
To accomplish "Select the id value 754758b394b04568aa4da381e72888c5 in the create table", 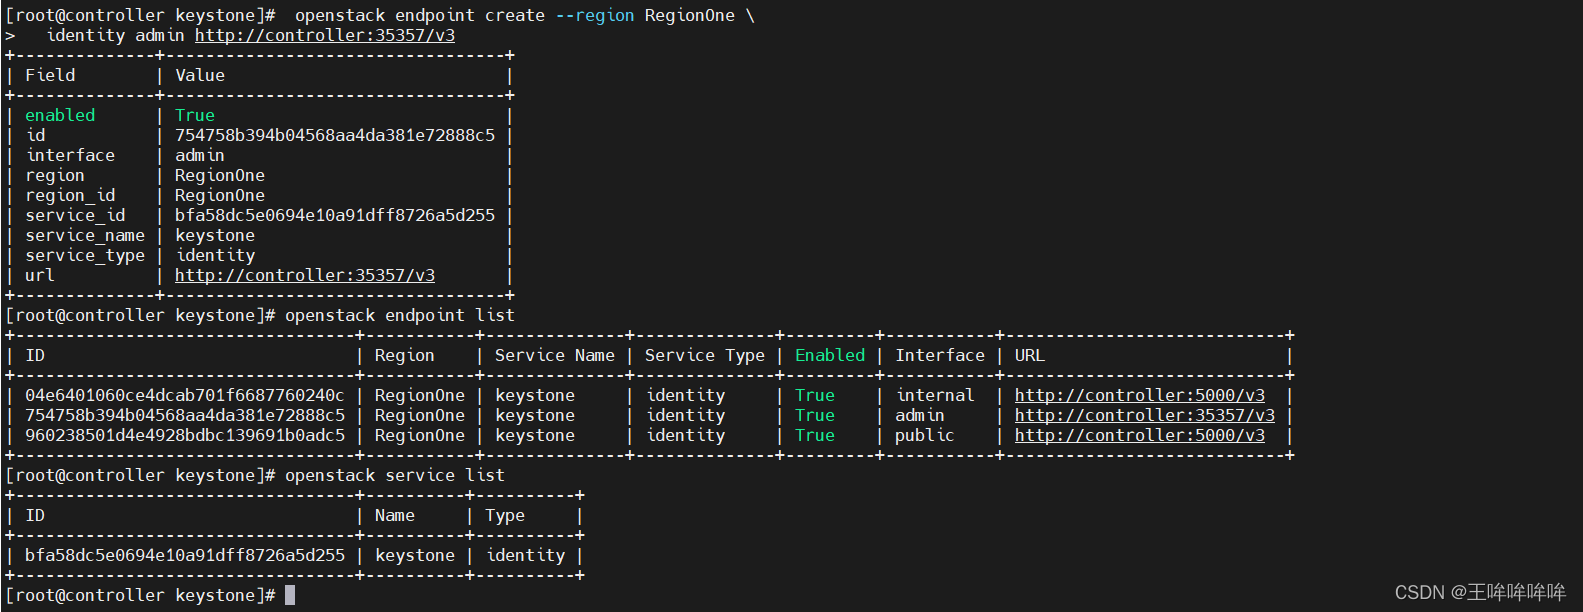I will [335, 135].
